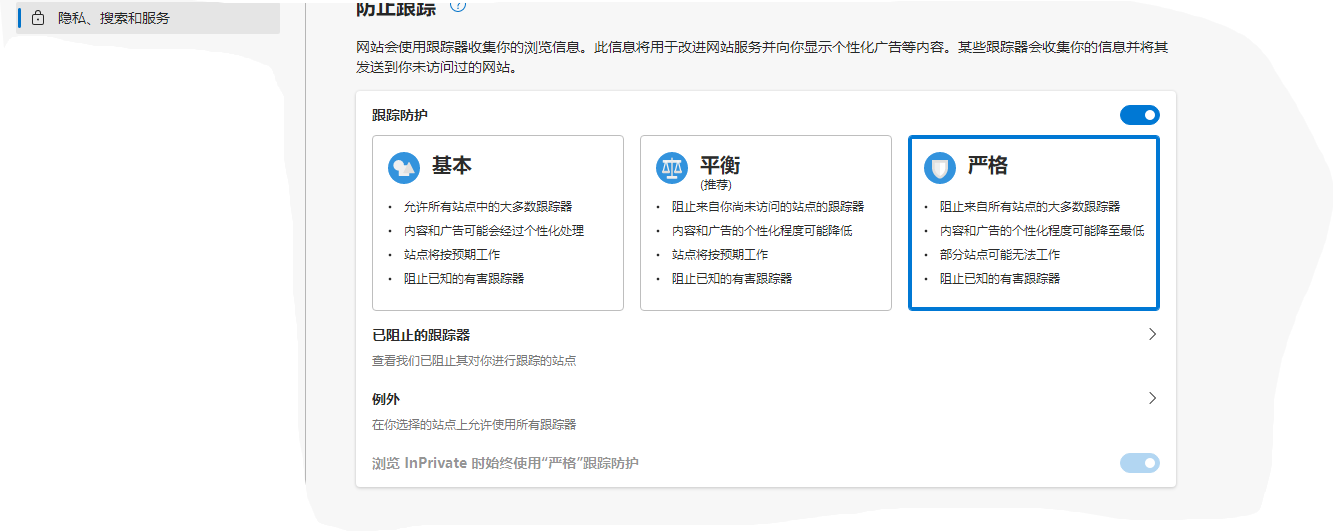The width and height of the screenshot is (1333, 531).
Task: Click the 跟踪防护 label
Action: tap(400, 115)
